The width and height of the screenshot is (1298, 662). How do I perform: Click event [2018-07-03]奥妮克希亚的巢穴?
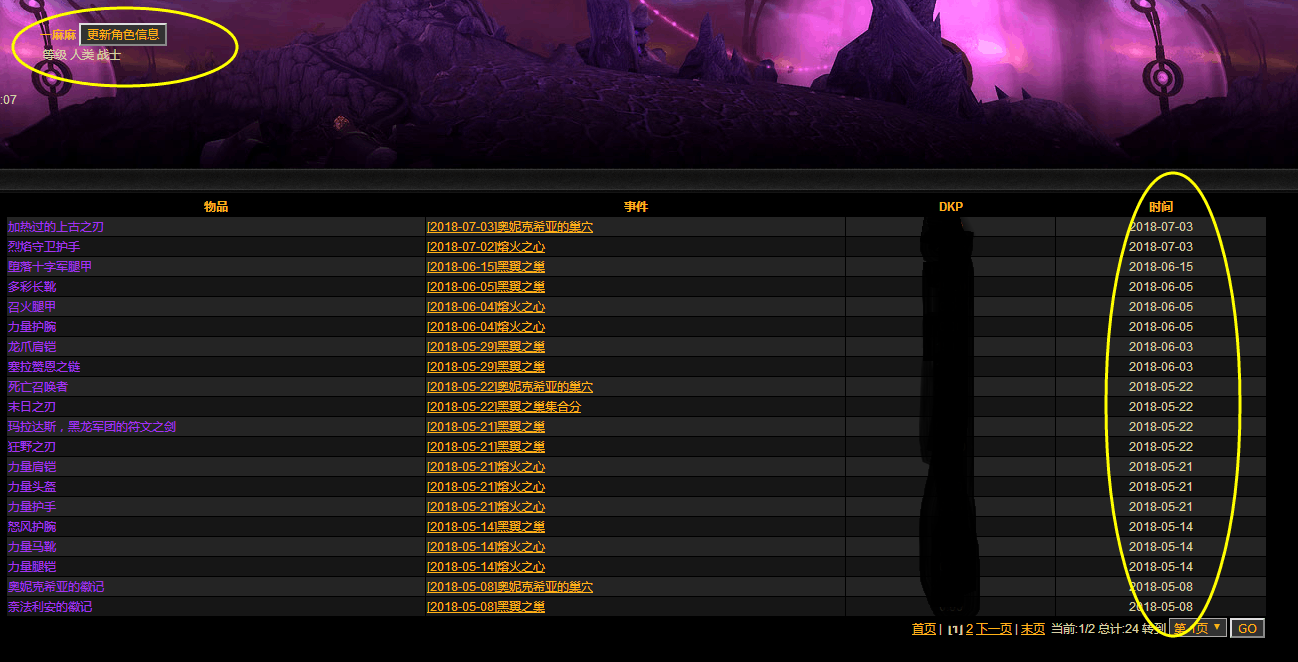(510, 226)
